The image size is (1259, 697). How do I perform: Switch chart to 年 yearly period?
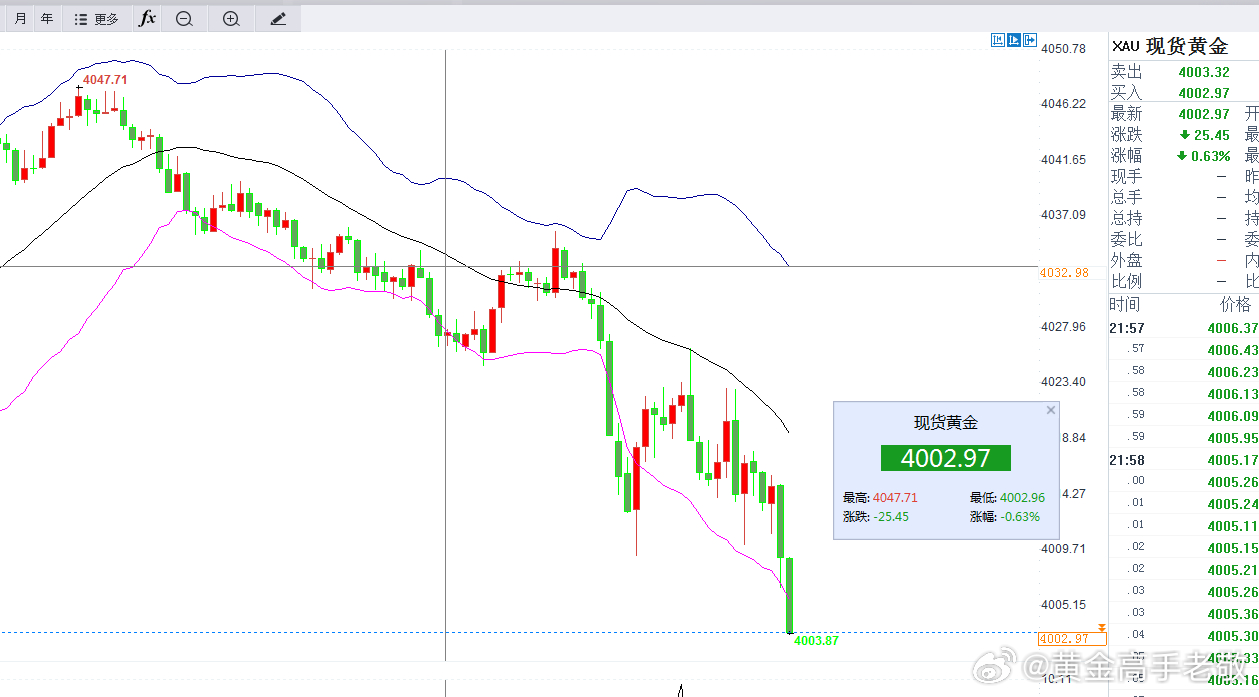click(x=47, y=18)
